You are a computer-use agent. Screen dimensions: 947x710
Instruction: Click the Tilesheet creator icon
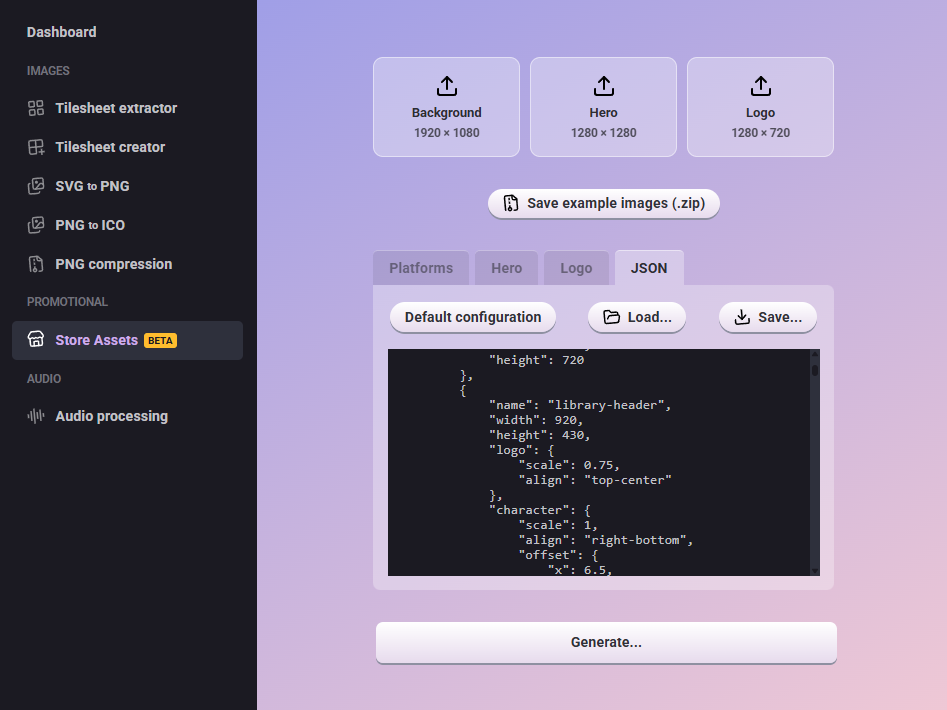(x=36, y=147)
